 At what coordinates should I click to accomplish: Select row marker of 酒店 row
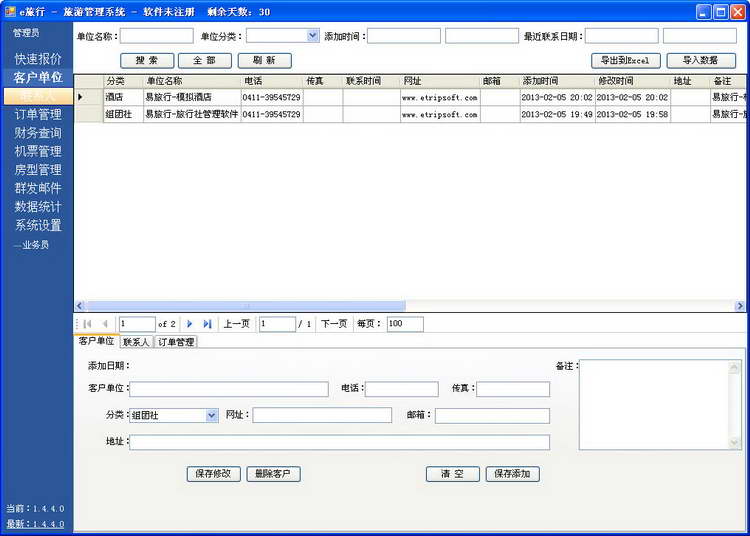pos(88,97)
